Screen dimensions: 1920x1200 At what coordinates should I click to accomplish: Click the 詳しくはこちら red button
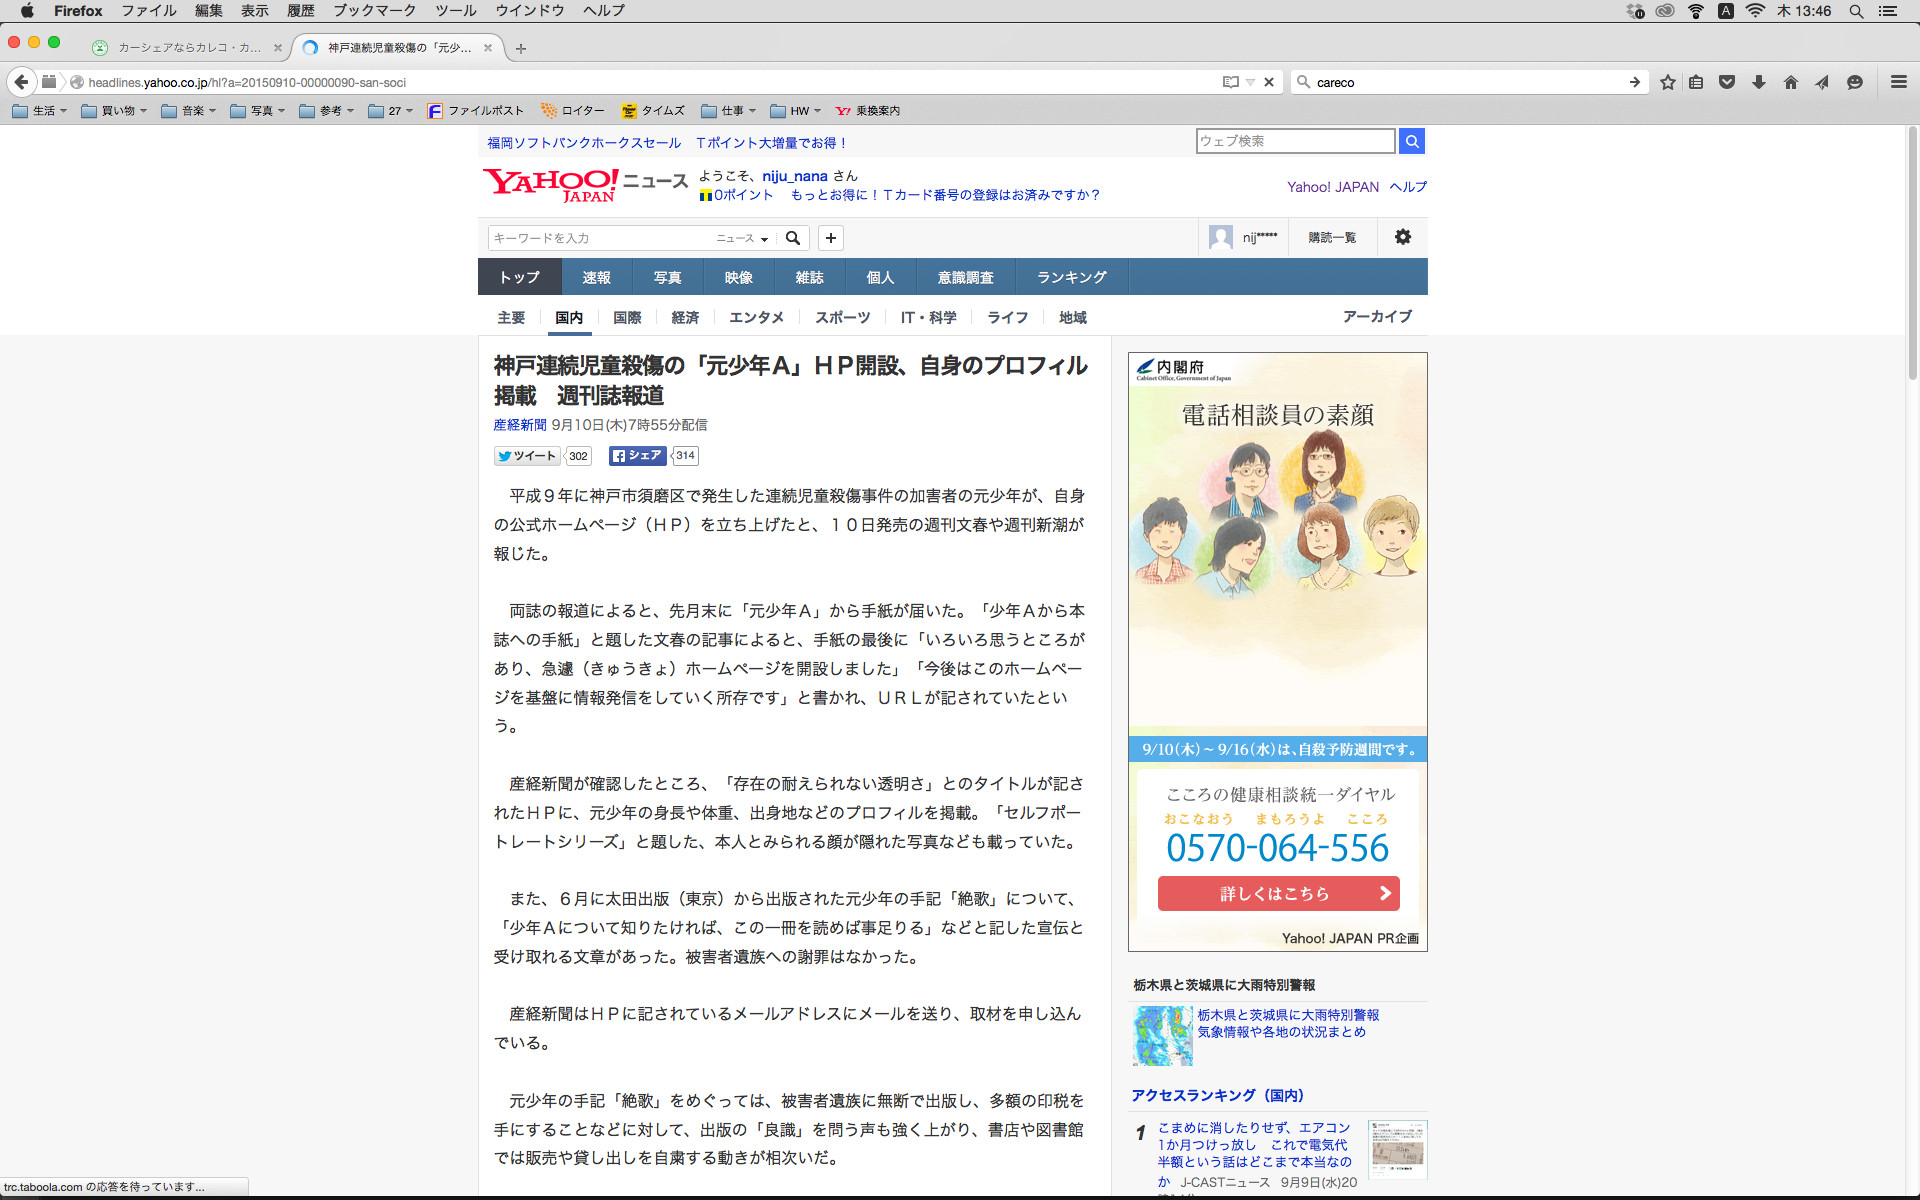click(x=1277, y=894)
